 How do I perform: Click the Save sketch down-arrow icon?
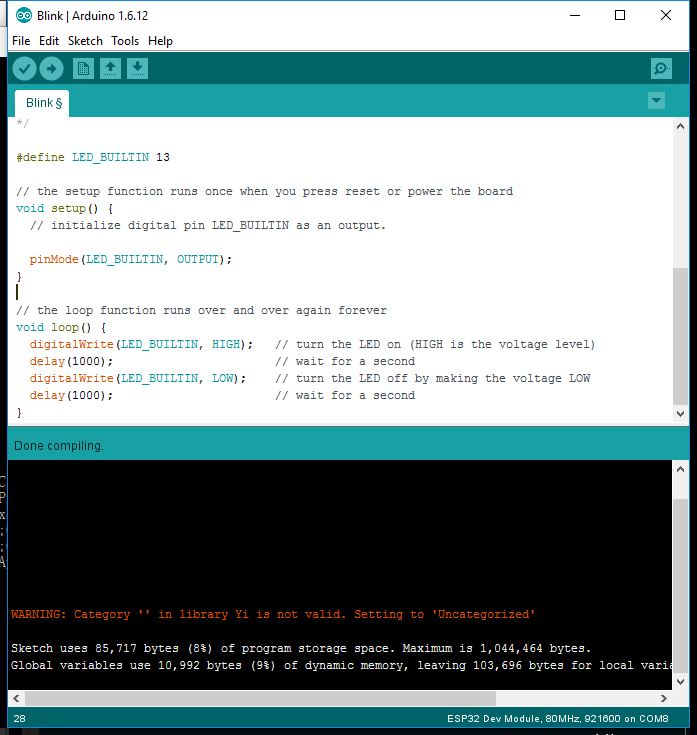click(137, 69)
